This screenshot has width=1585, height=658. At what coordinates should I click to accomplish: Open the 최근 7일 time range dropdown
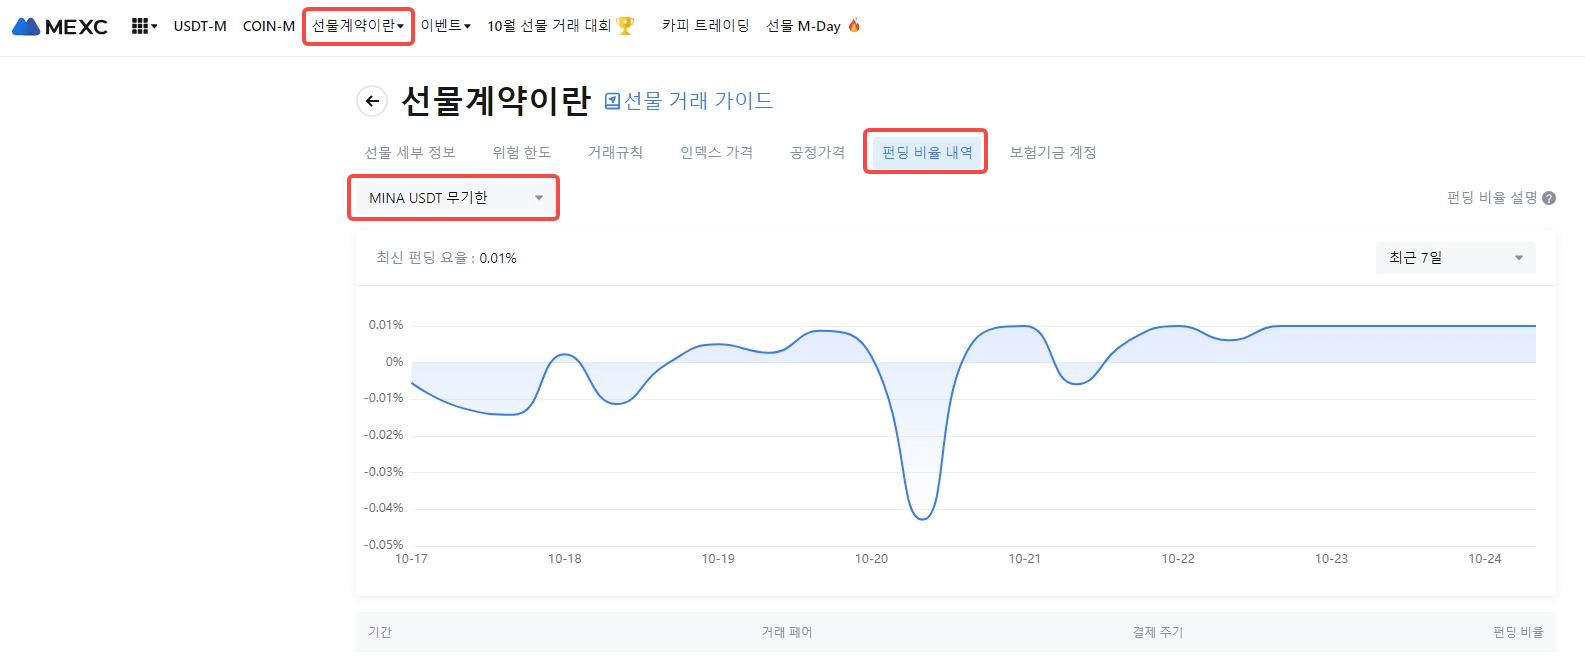coord(1455,258)
